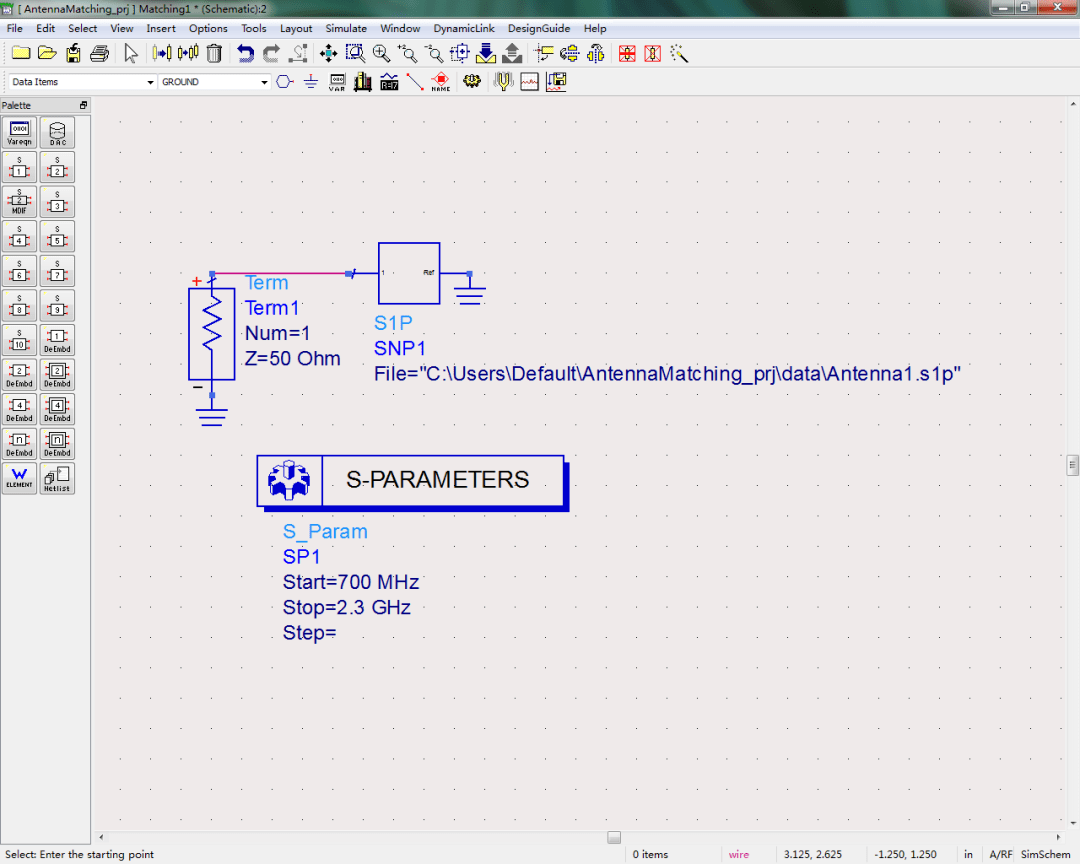Image resolution: width=1080 pixels, height=864 pixels.
Task: Zoom in with the plus magnifier
Action: (381, 53)
